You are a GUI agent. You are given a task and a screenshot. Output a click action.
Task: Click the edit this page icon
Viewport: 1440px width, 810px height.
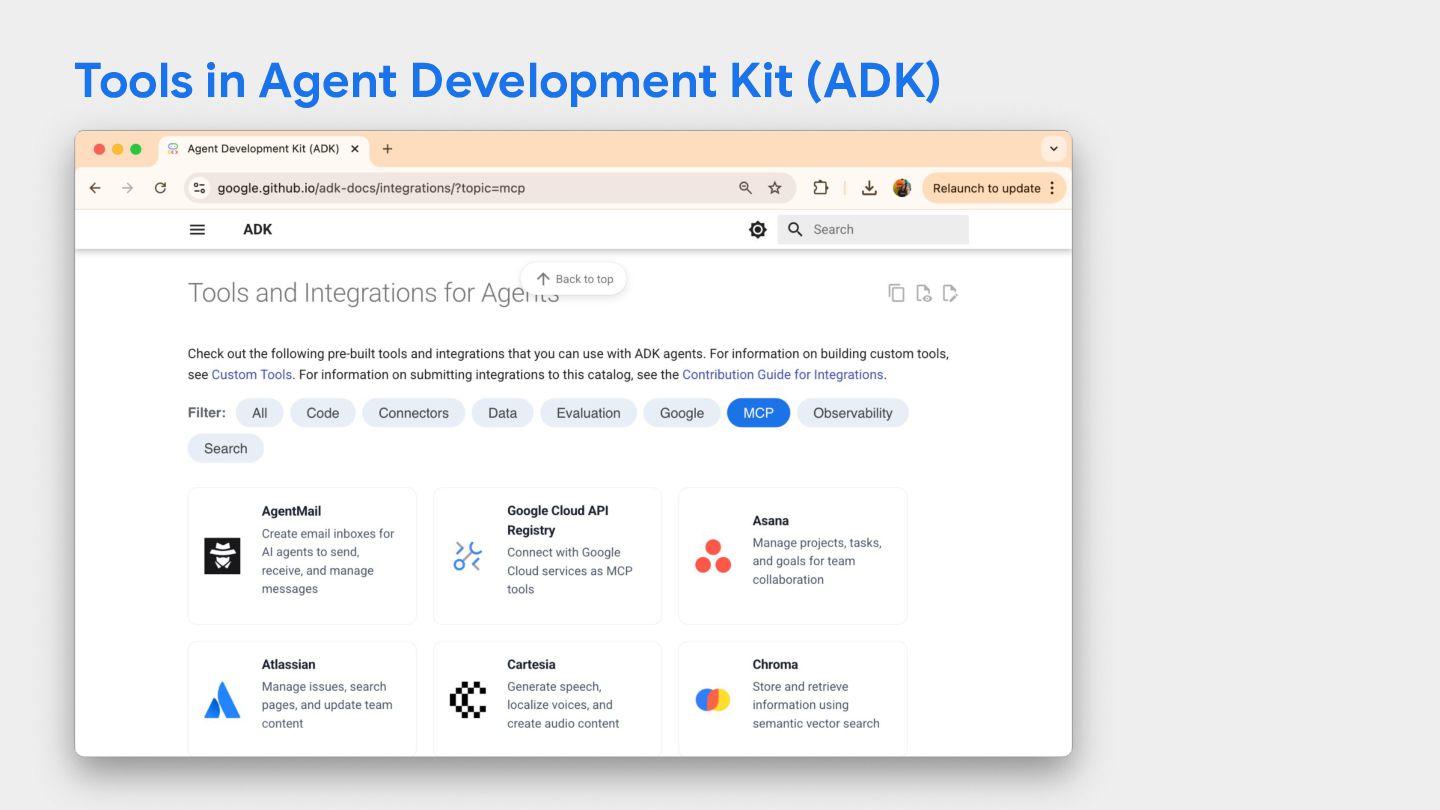coord(950,293)
